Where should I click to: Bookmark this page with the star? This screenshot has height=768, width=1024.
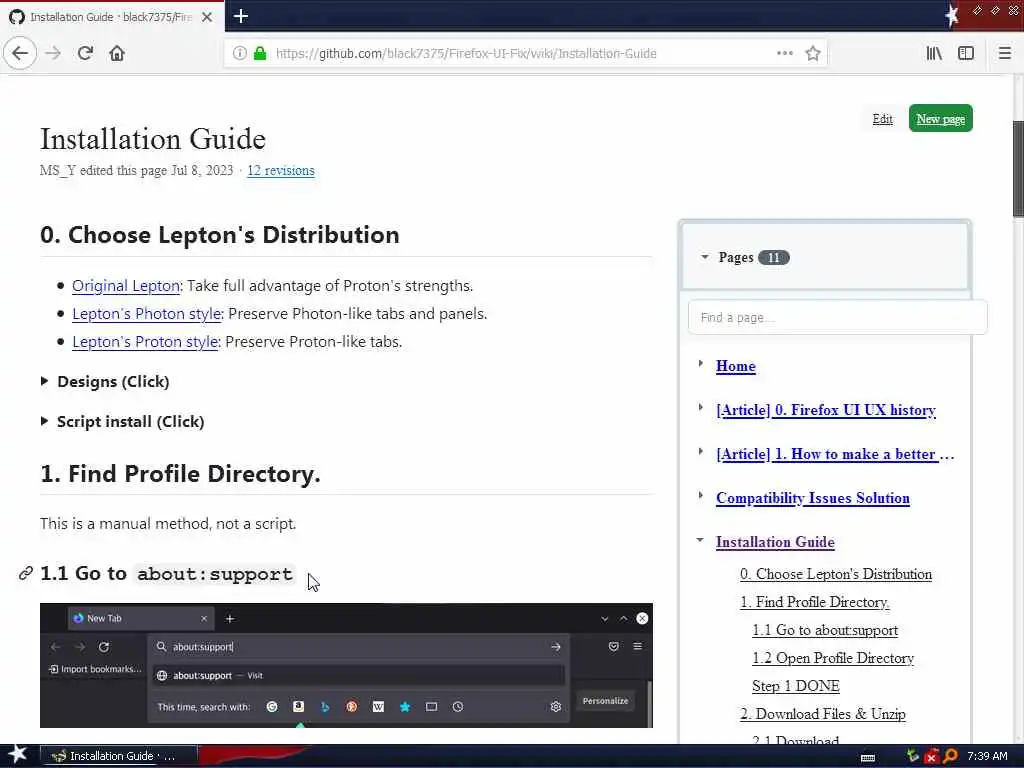[812, 53]
